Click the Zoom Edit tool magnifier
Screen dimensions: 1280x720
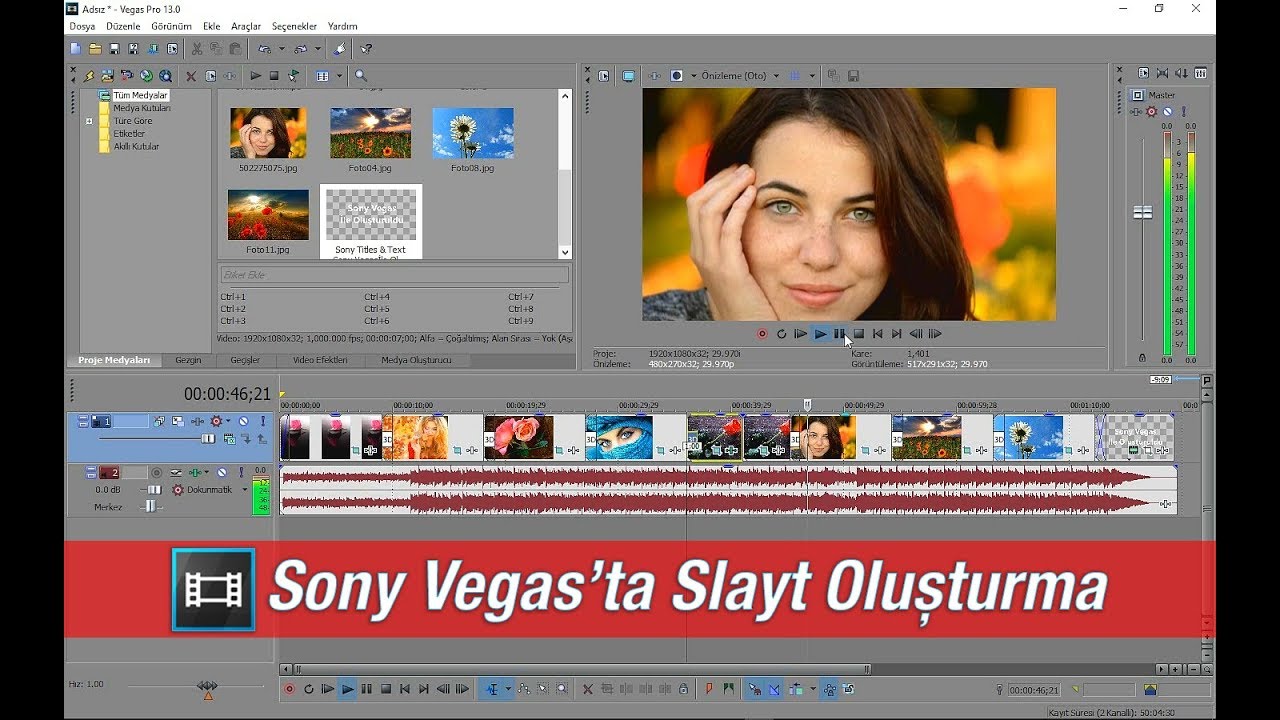tap(562, 689)
